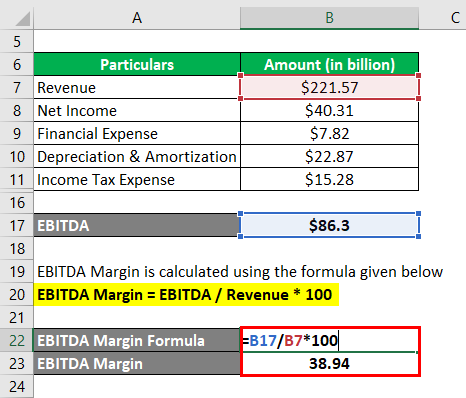Select the $40.31 value cell

[x=329, y=110]
